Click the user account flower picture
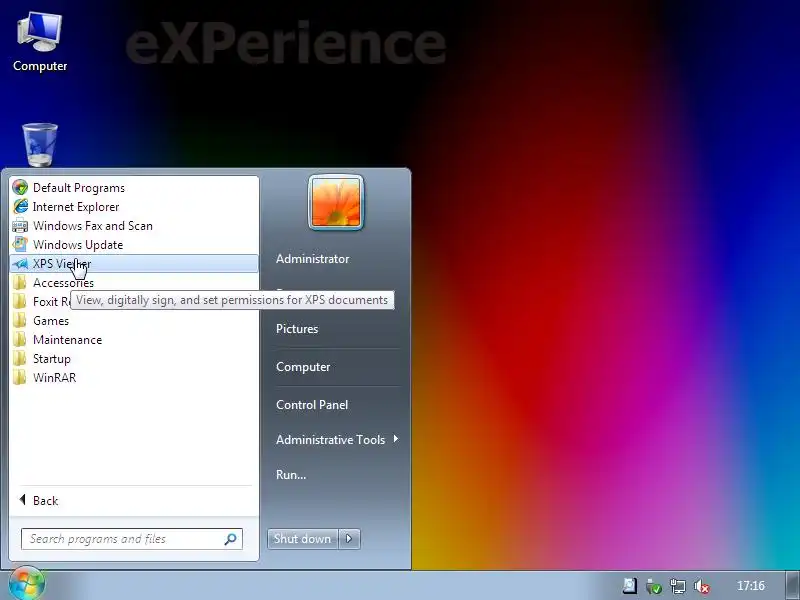 point(336,203)
